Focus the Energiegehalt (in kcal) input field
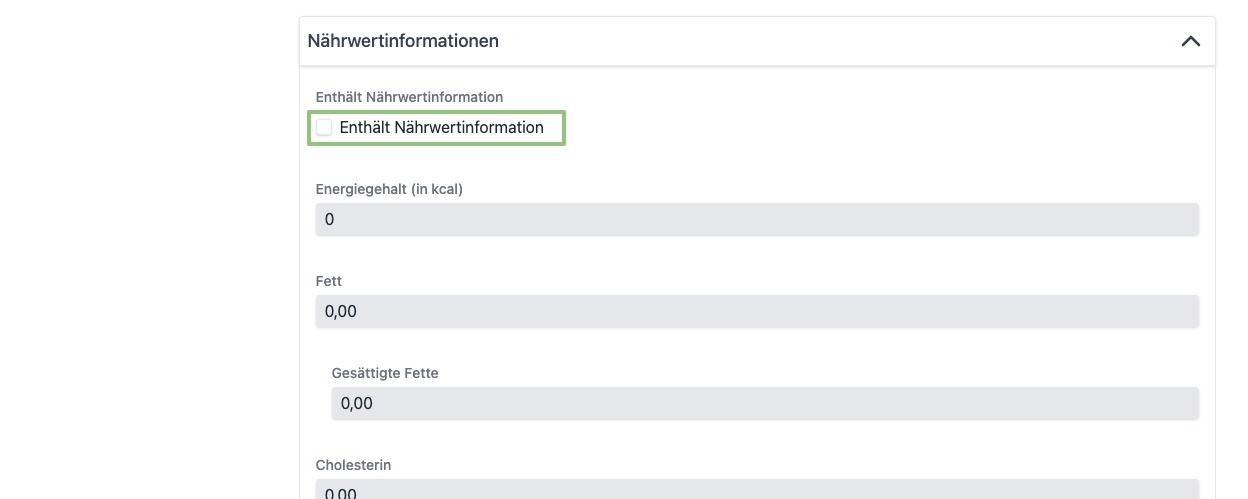The height and width of the screenshot is (499, 1248). (x=757, y=219)
